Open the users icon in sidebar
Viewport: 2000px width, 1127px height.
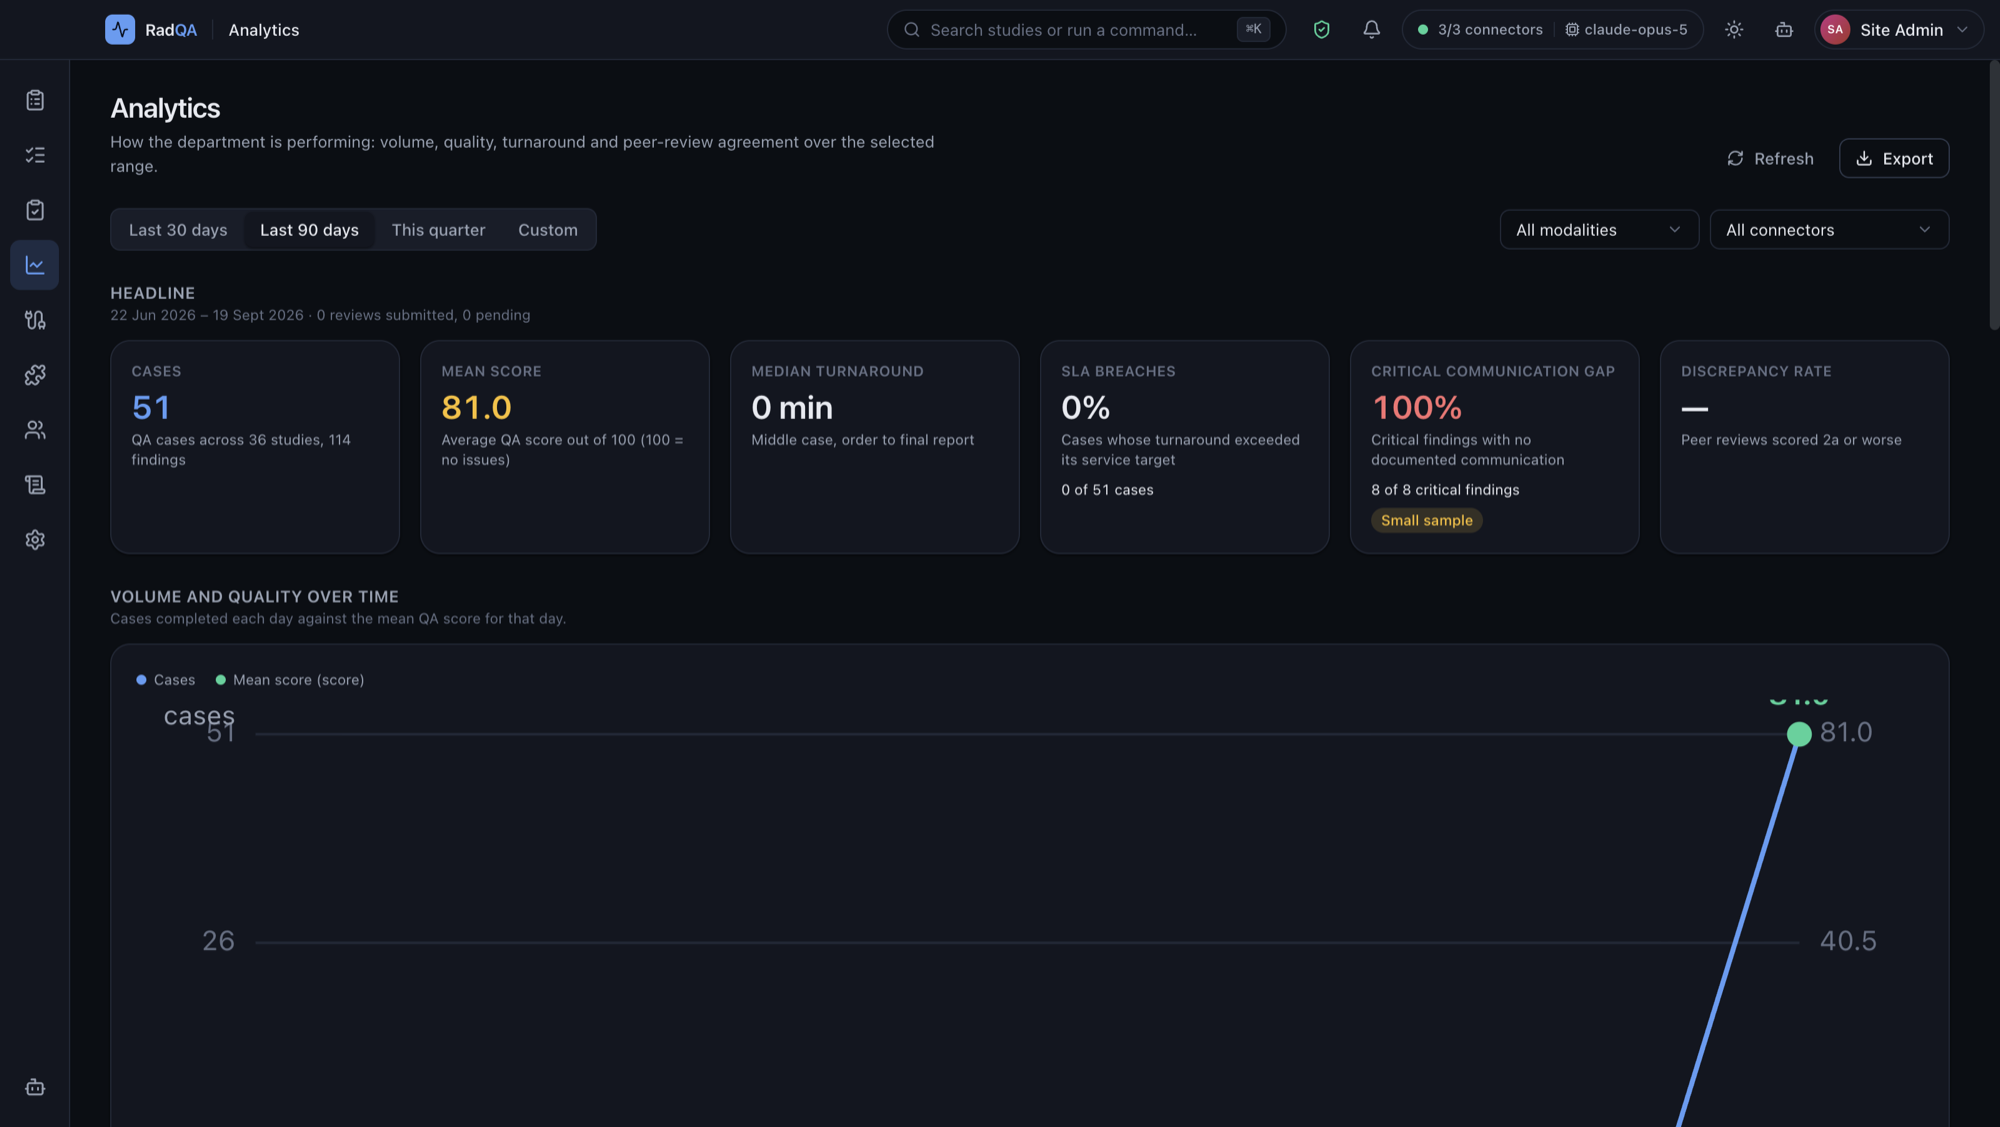[35, 430]
